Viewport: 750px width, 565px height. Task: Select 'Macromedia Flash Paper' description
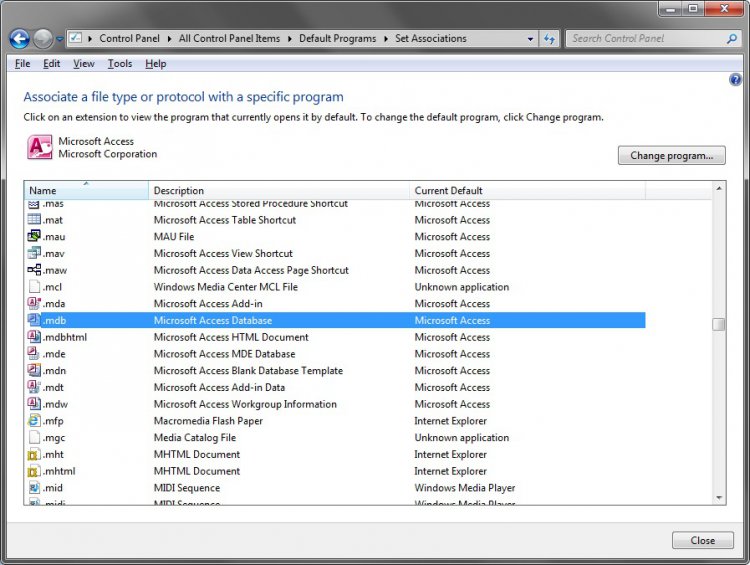[x=208, y=421]
